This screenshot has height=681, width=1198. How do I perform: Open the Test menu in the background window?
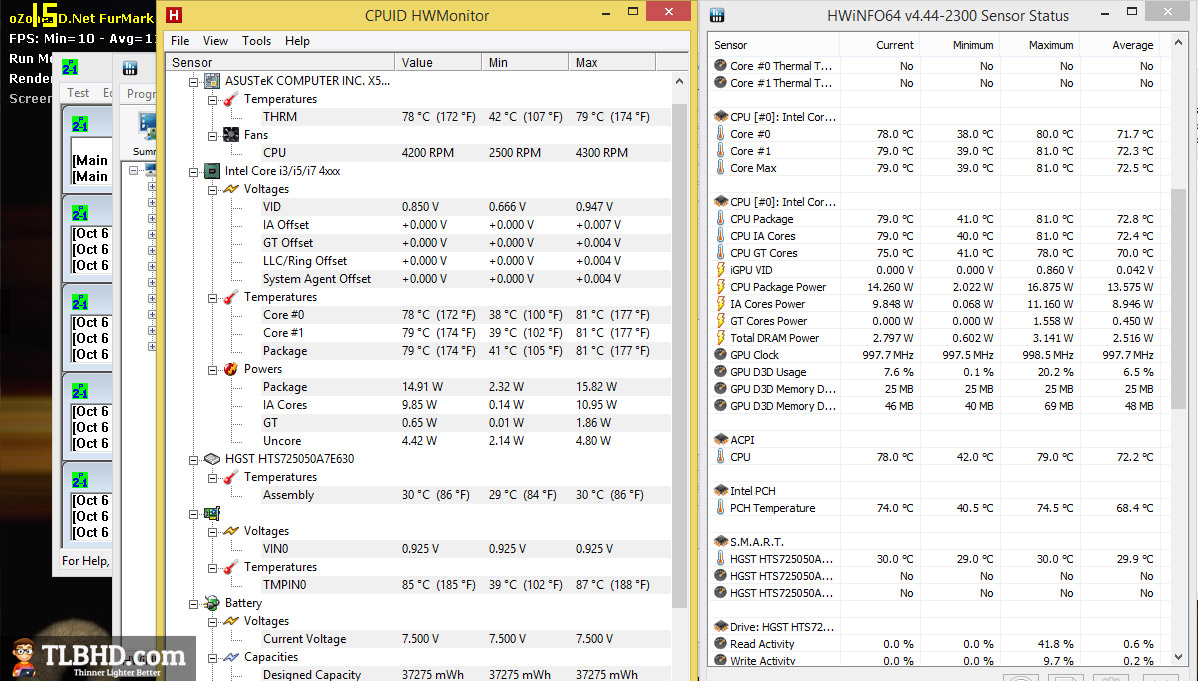pyautogui.click(x=78, y=92)
